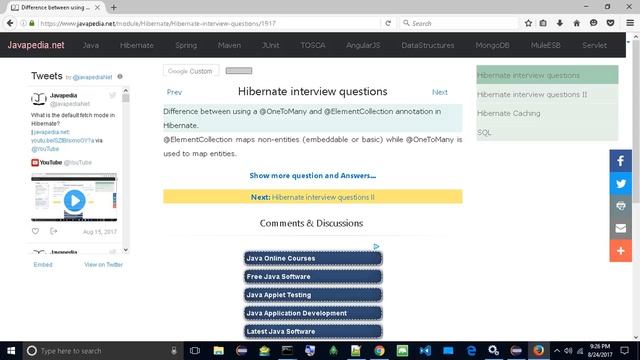Viewport: 640px width, 360px height.
Task: Select SQL sidebar item
Action: 547,132
